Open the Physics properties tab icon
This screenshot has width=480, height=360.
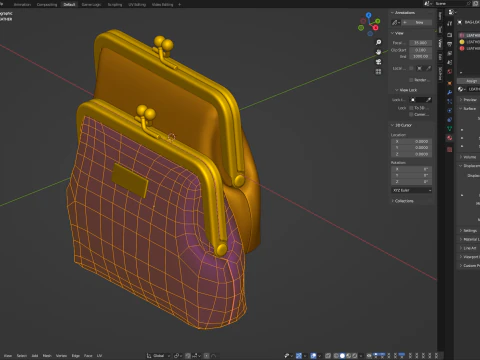tap(449, 110)
